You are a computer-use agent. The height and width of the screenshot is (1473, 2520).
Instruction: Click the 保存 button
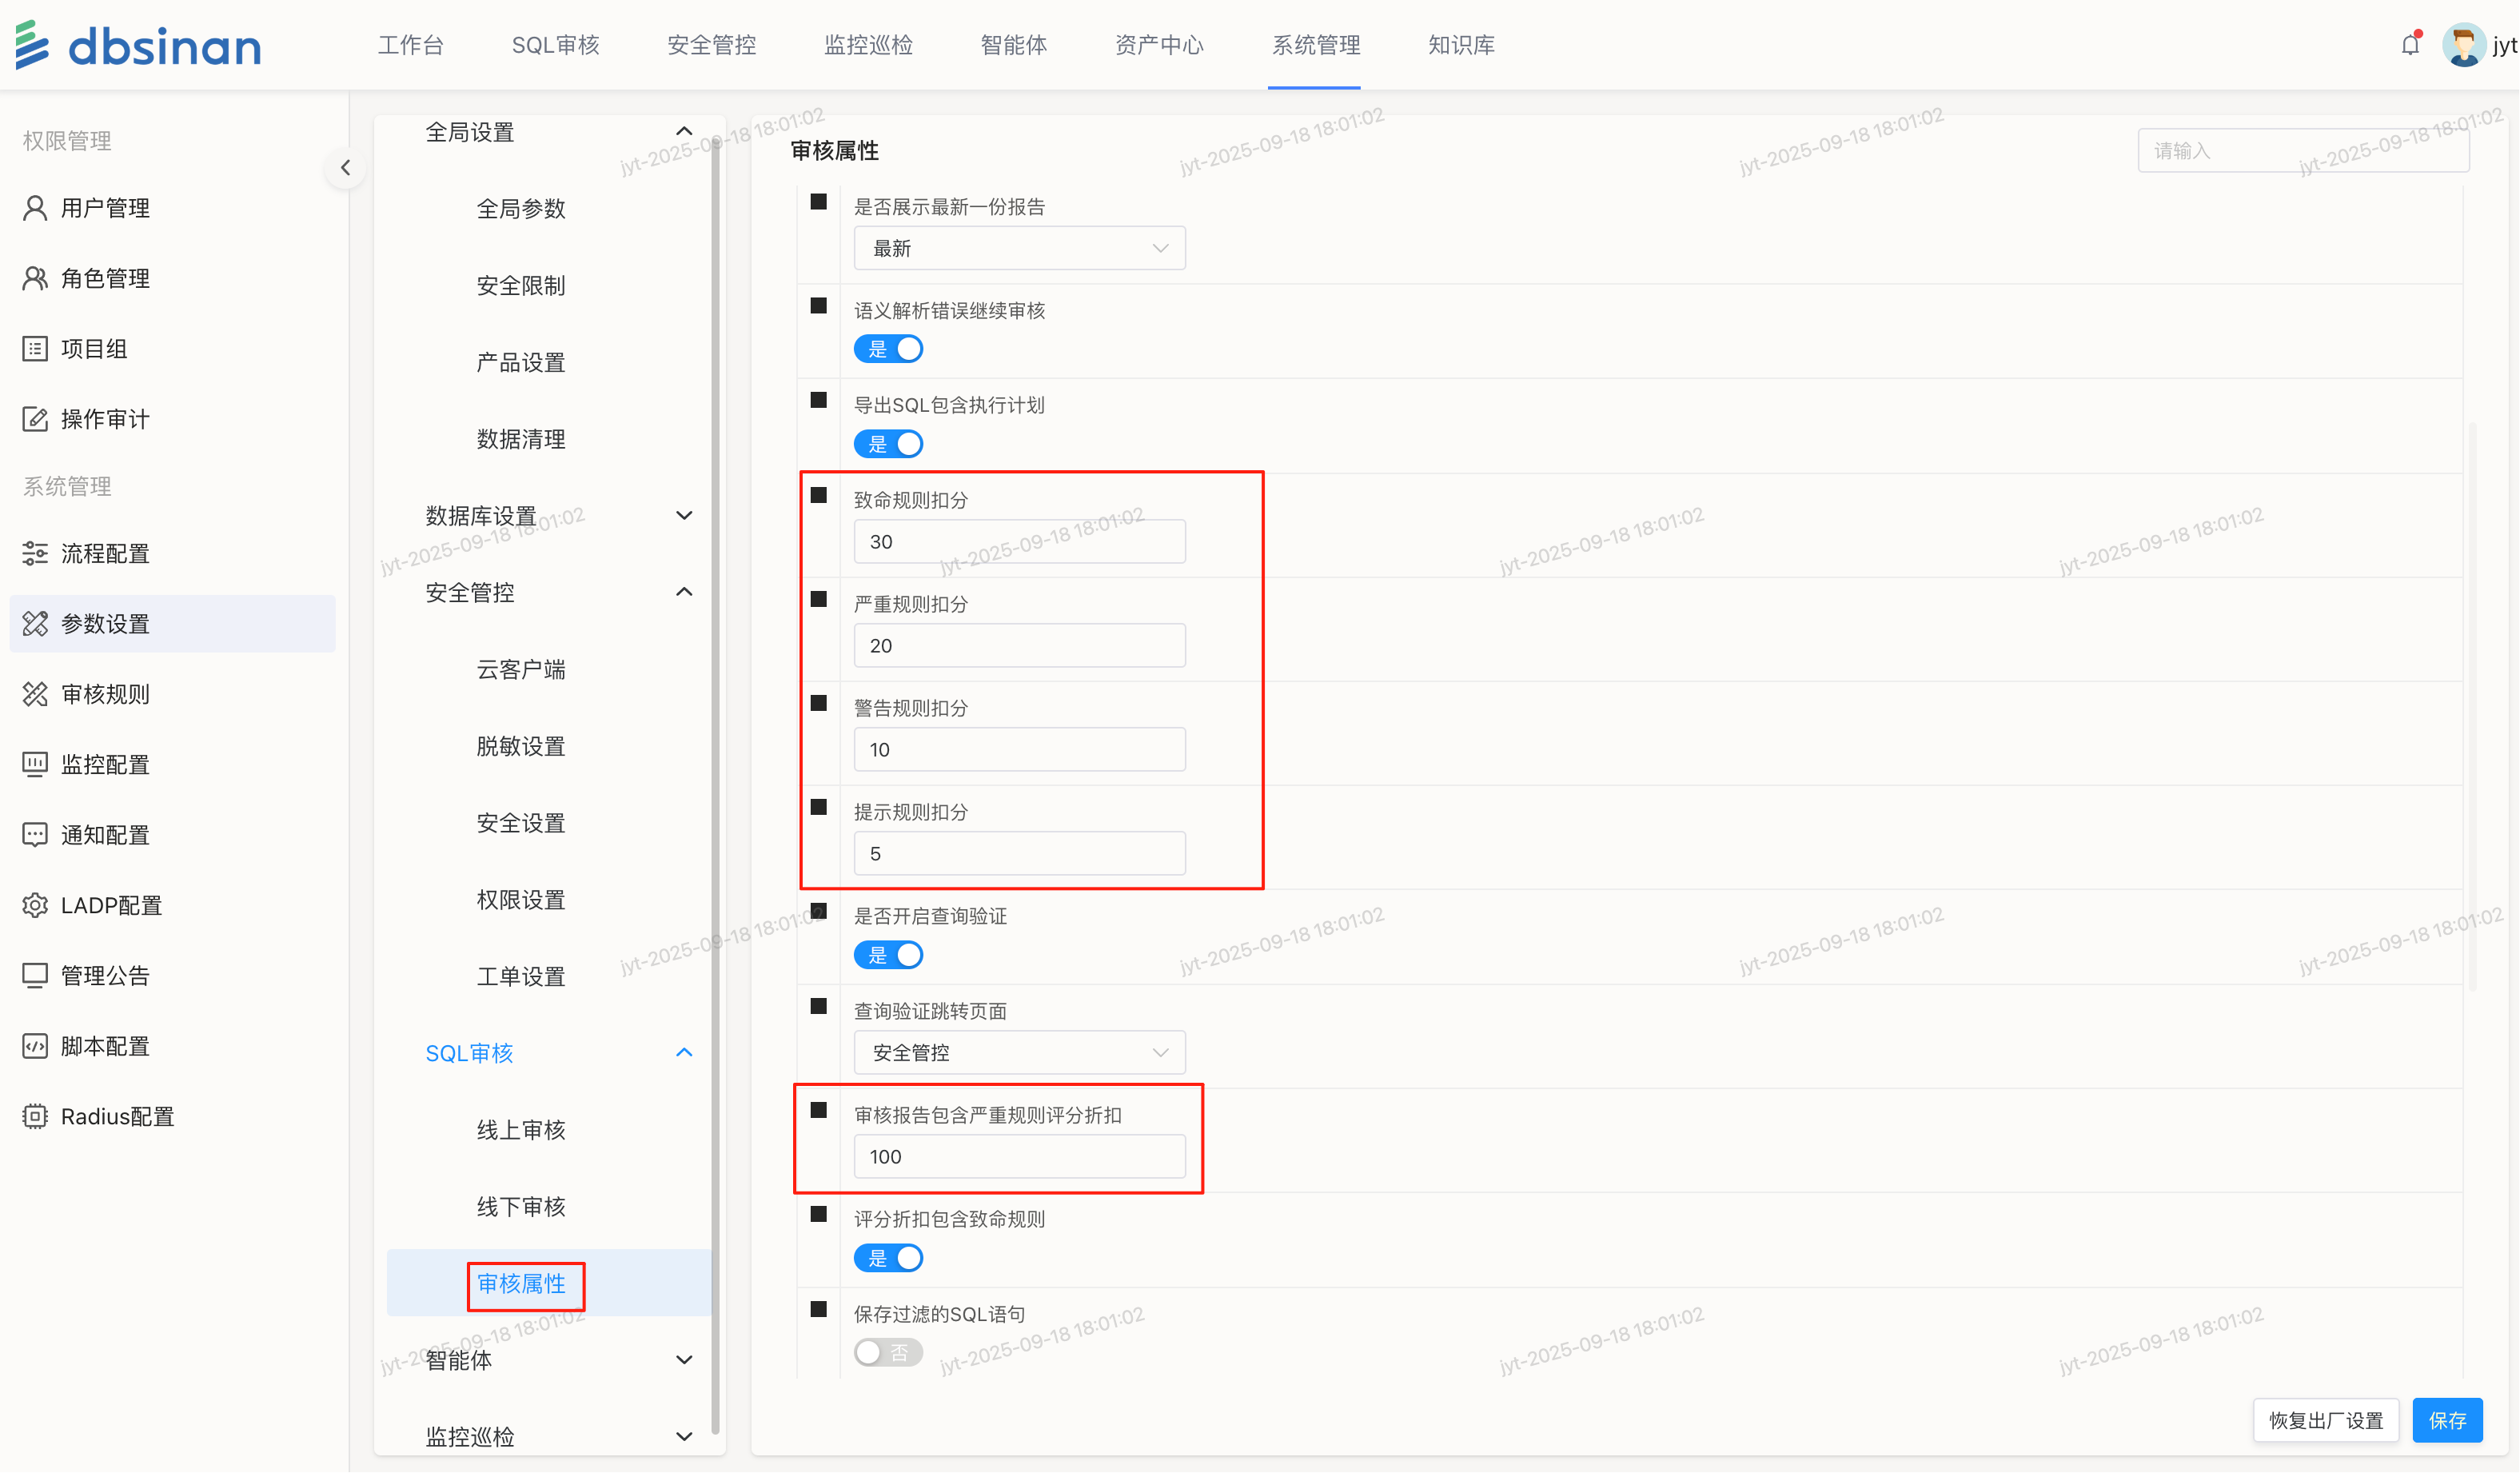[2447, 1421]
